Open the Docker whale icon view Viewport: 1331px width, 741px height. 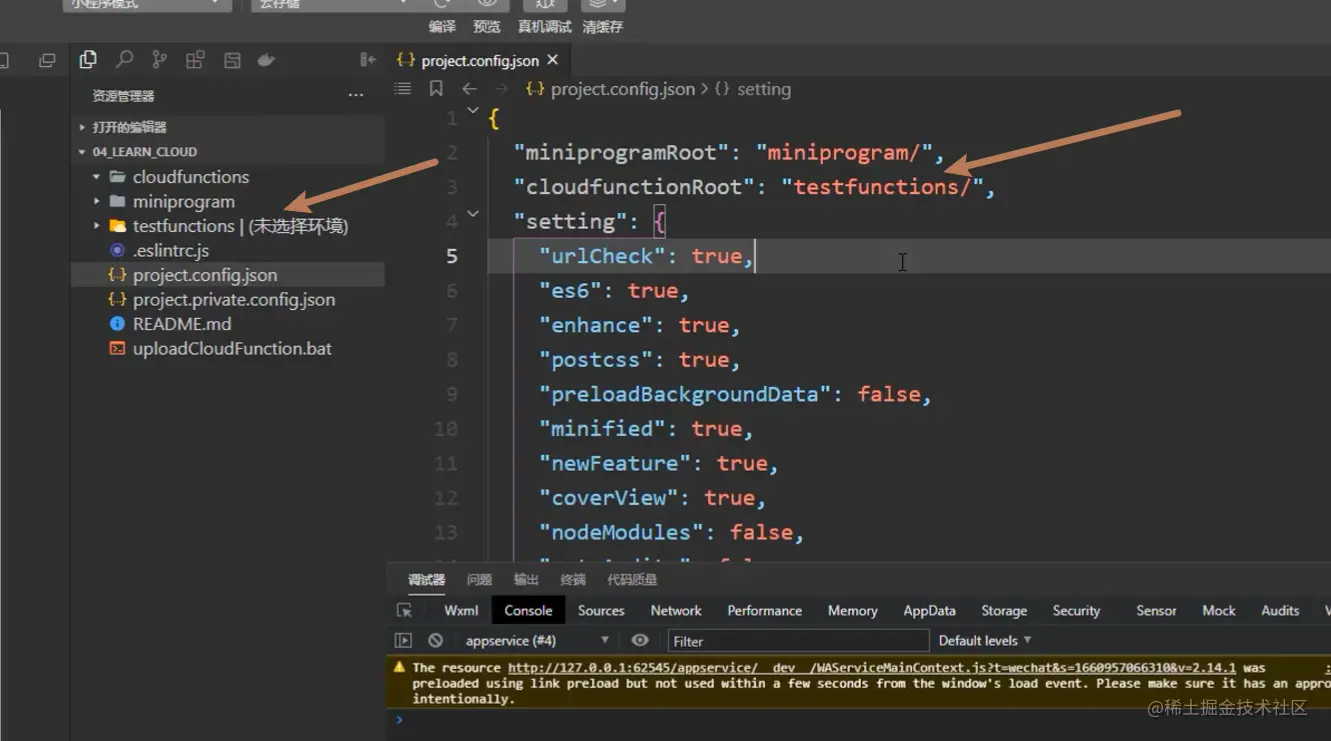coord(266,60)
